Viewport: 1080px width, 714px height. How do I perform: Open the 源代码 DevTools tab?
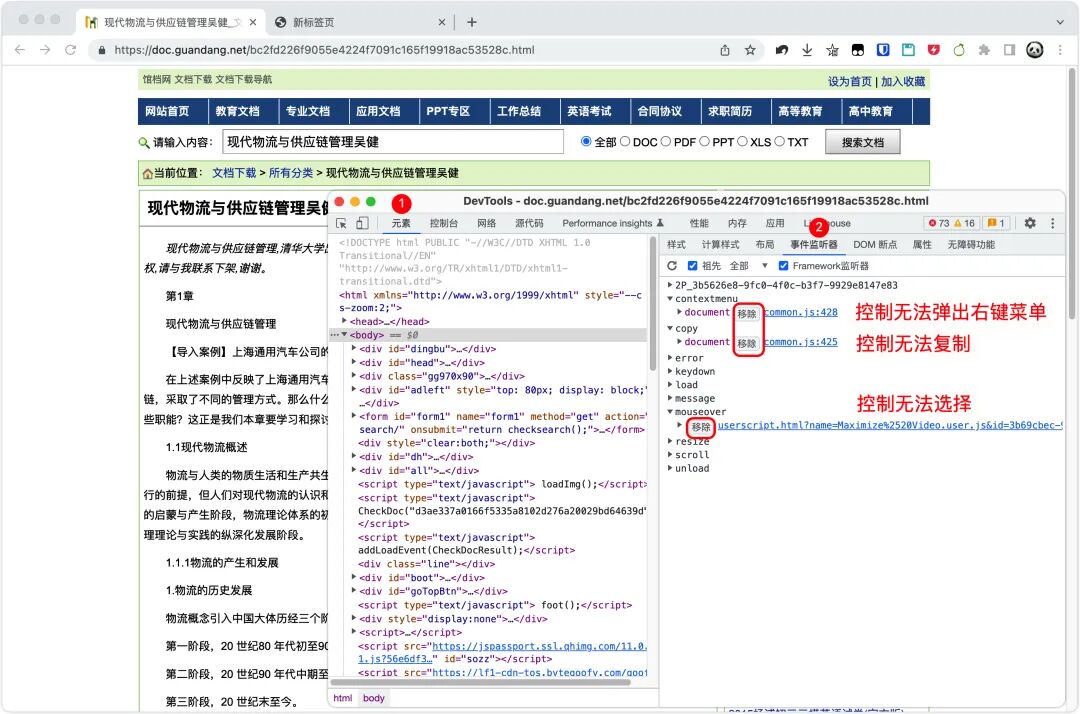[x=529, y=223]
